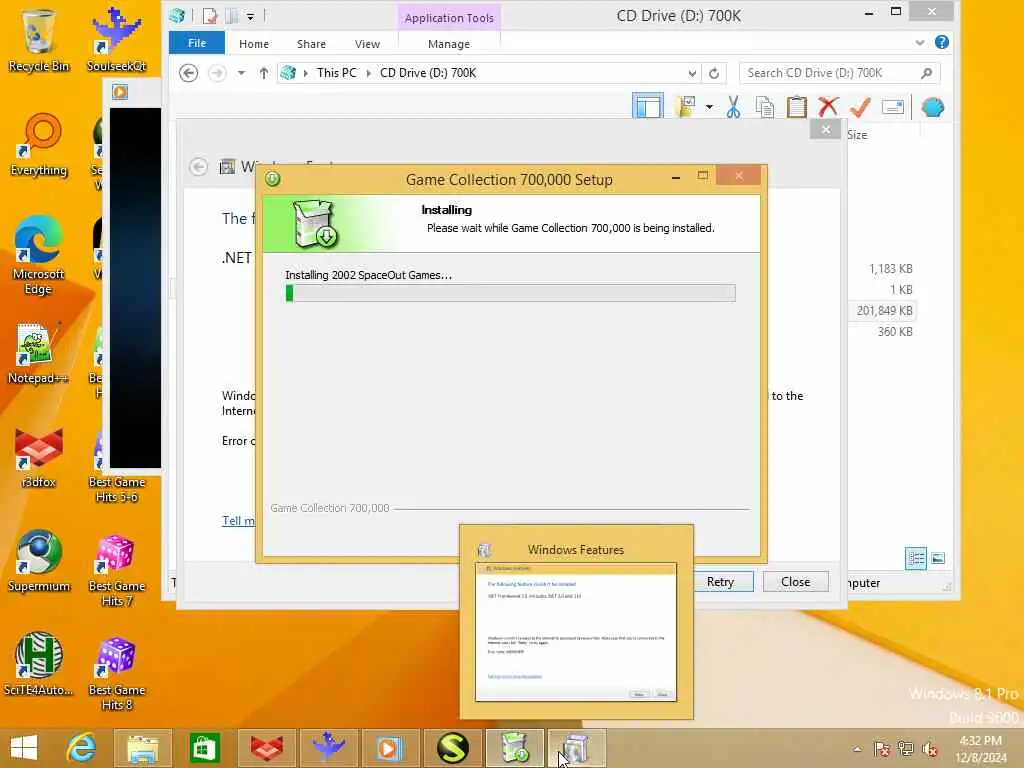The height and width of the screenshot is (768, 1024).
Task: Open the Windows Start button
Action: pos(24,748)
